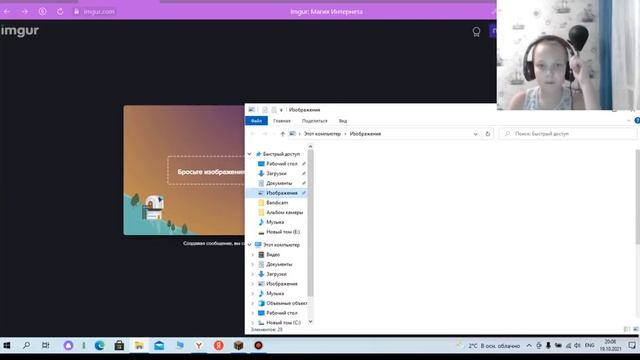Open imgur notifications trophy icon
Image resolution: width=640 pixels, height=360 pixels.
[x=476, y=32]
